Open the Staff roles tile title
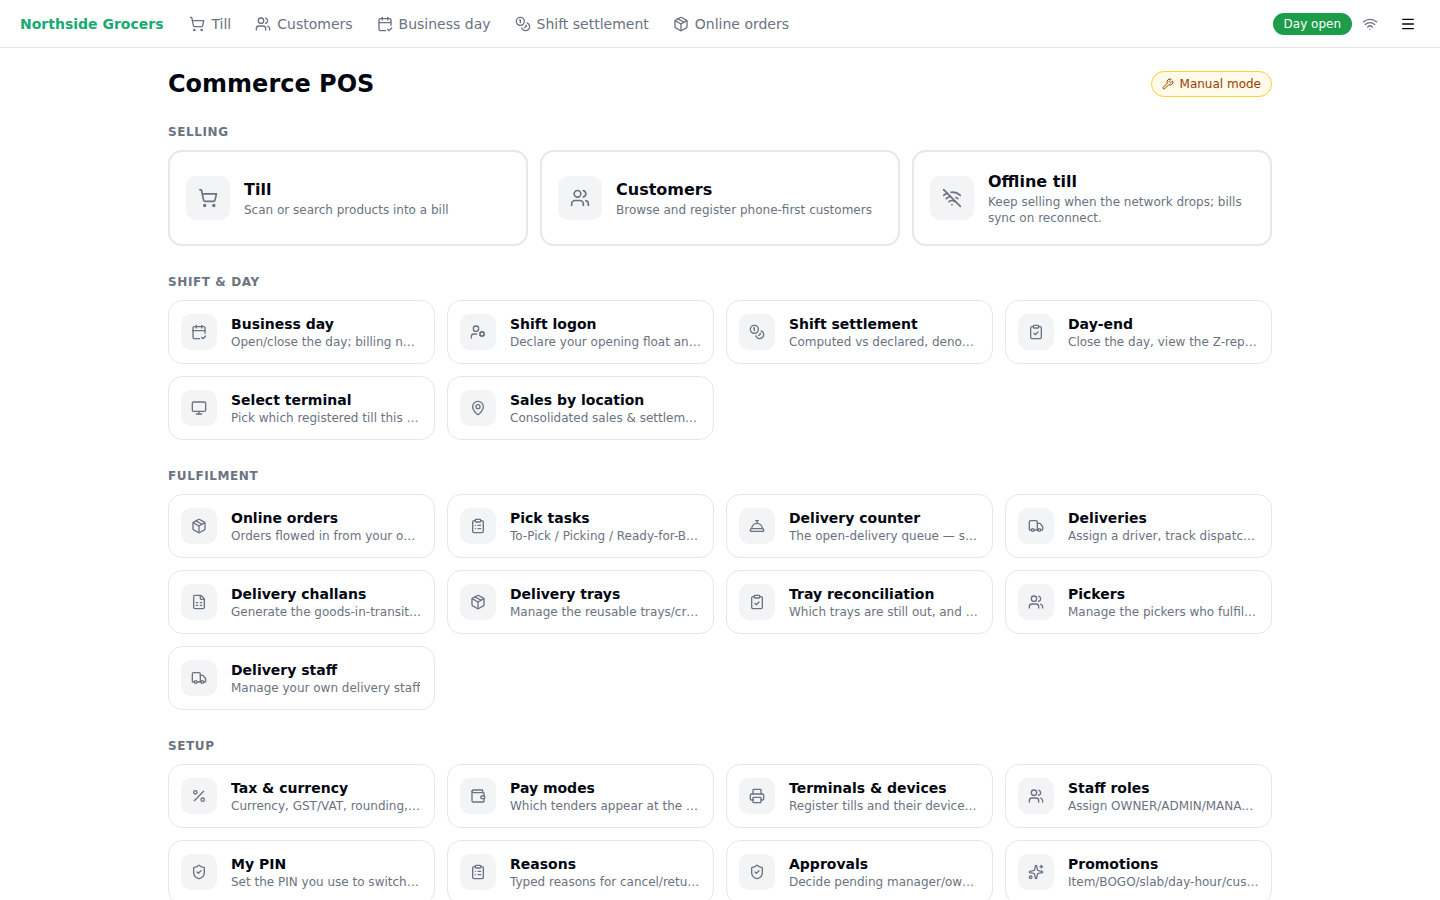Viewport: 1440px width, 900px height. click(x=1108, y=788)
